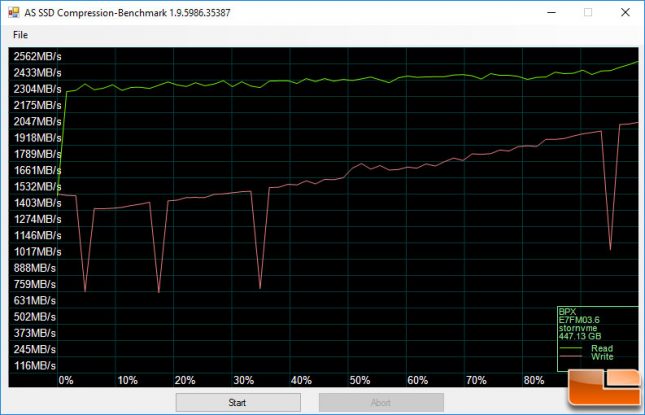Select the 888MB/s axis label
The height and width of the screenshot is (415, 645).
35,268
